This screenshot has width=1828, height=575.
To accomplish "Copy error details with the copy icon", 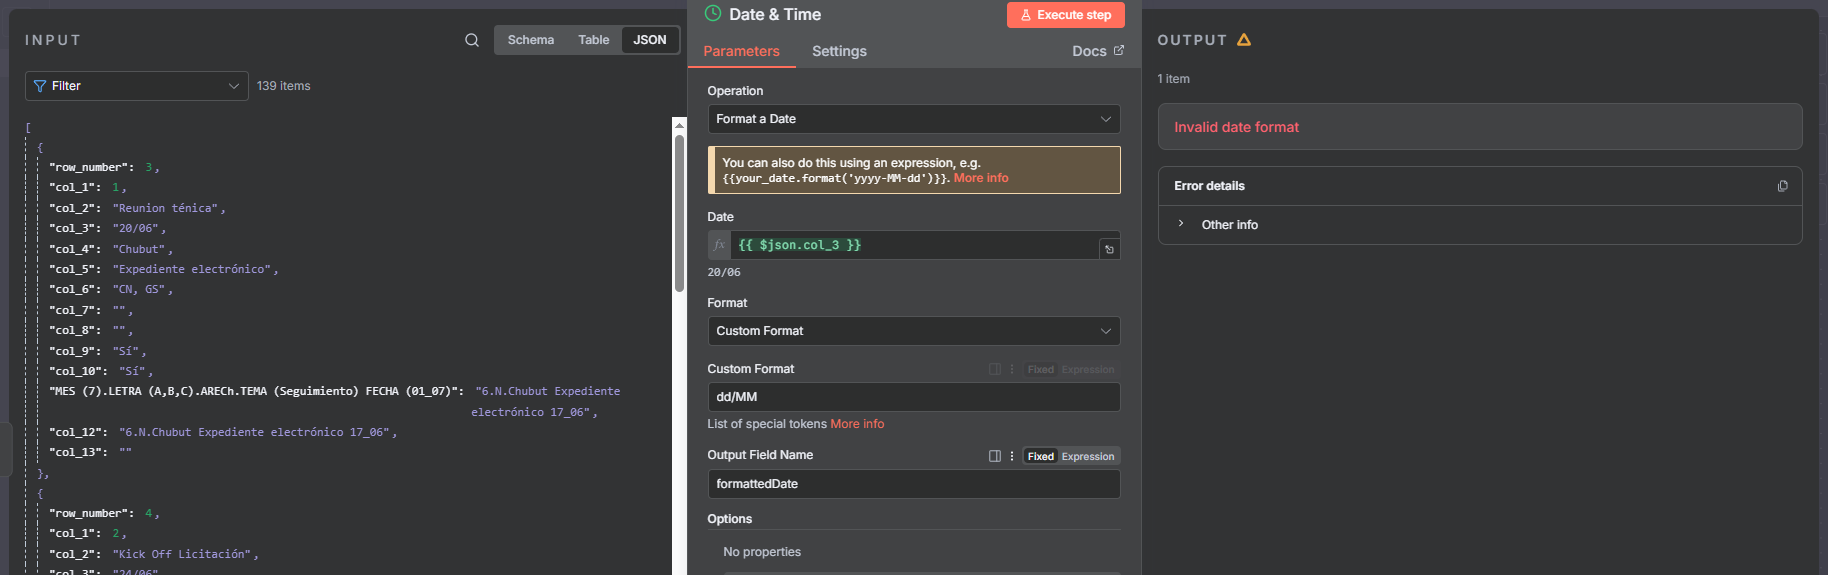I will [x=1782, y=186].
